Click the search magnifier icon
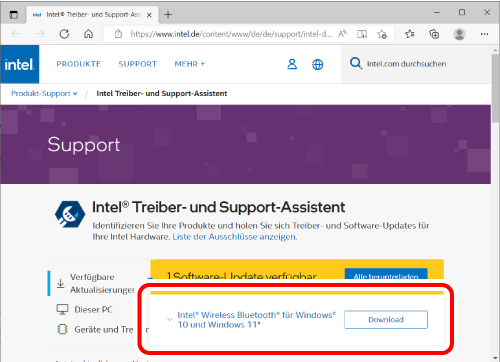Screen dimensions: 500x362 coord(356,63)
